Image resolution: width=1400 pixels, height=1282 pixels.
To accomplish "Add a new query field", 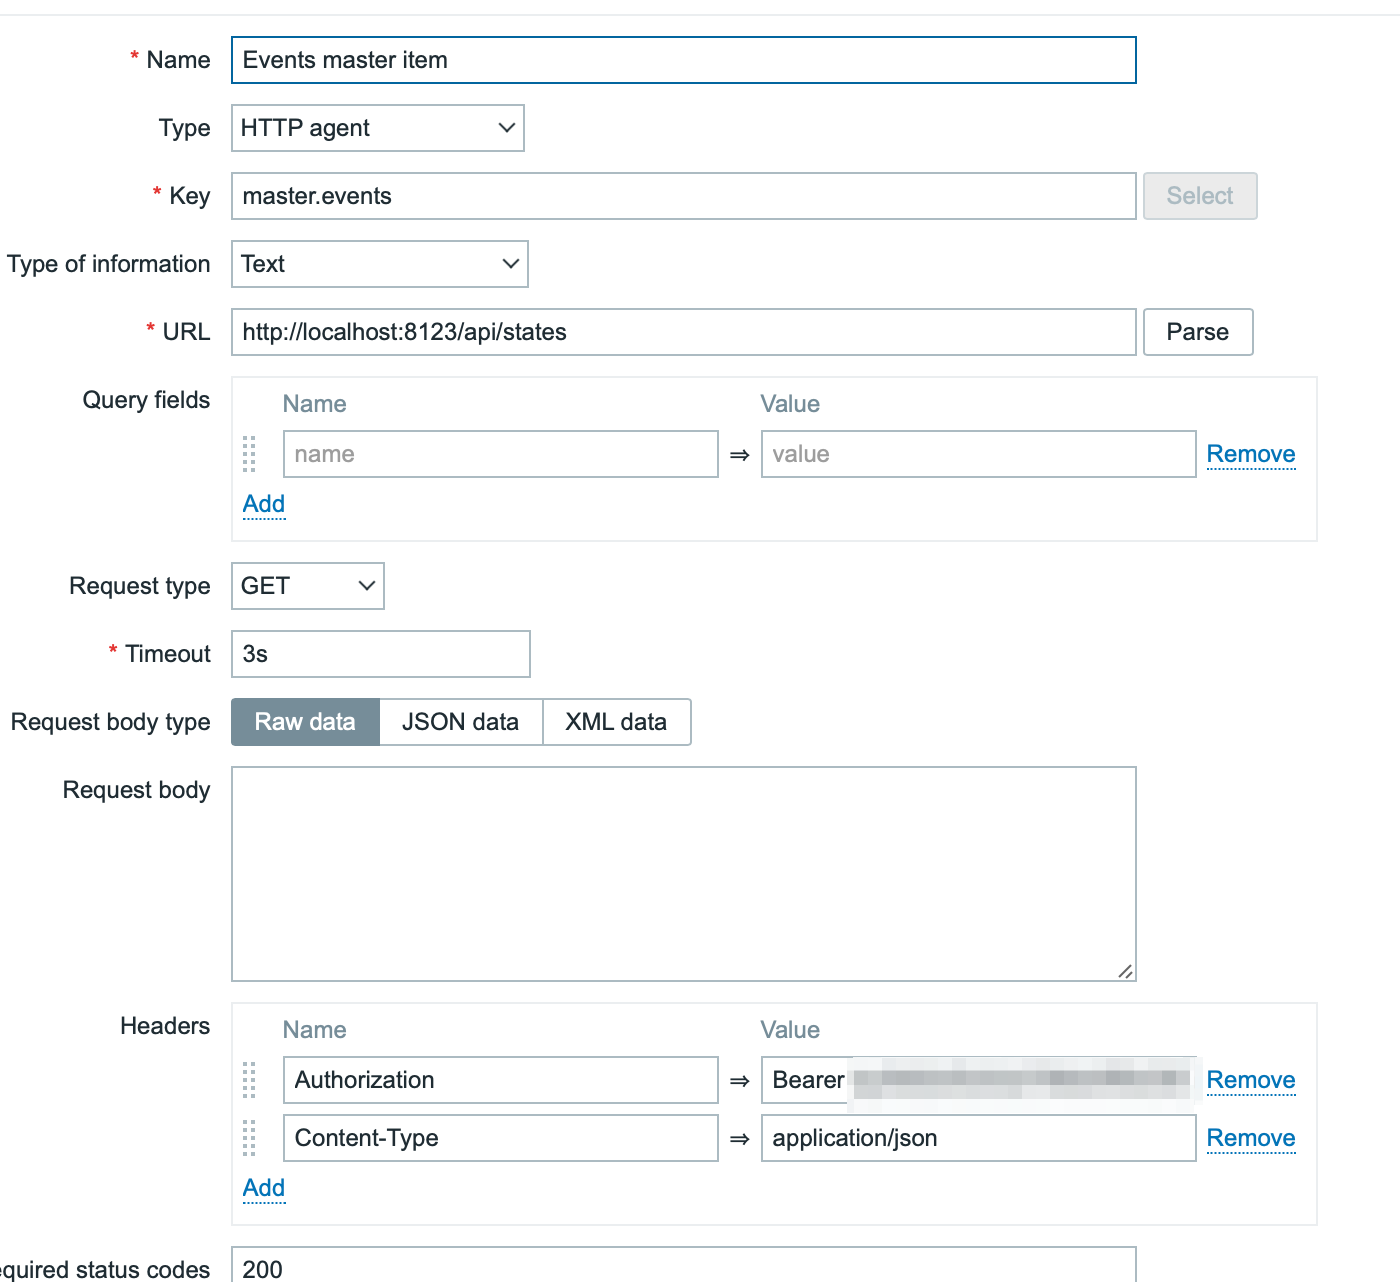I will pos(264,504).
